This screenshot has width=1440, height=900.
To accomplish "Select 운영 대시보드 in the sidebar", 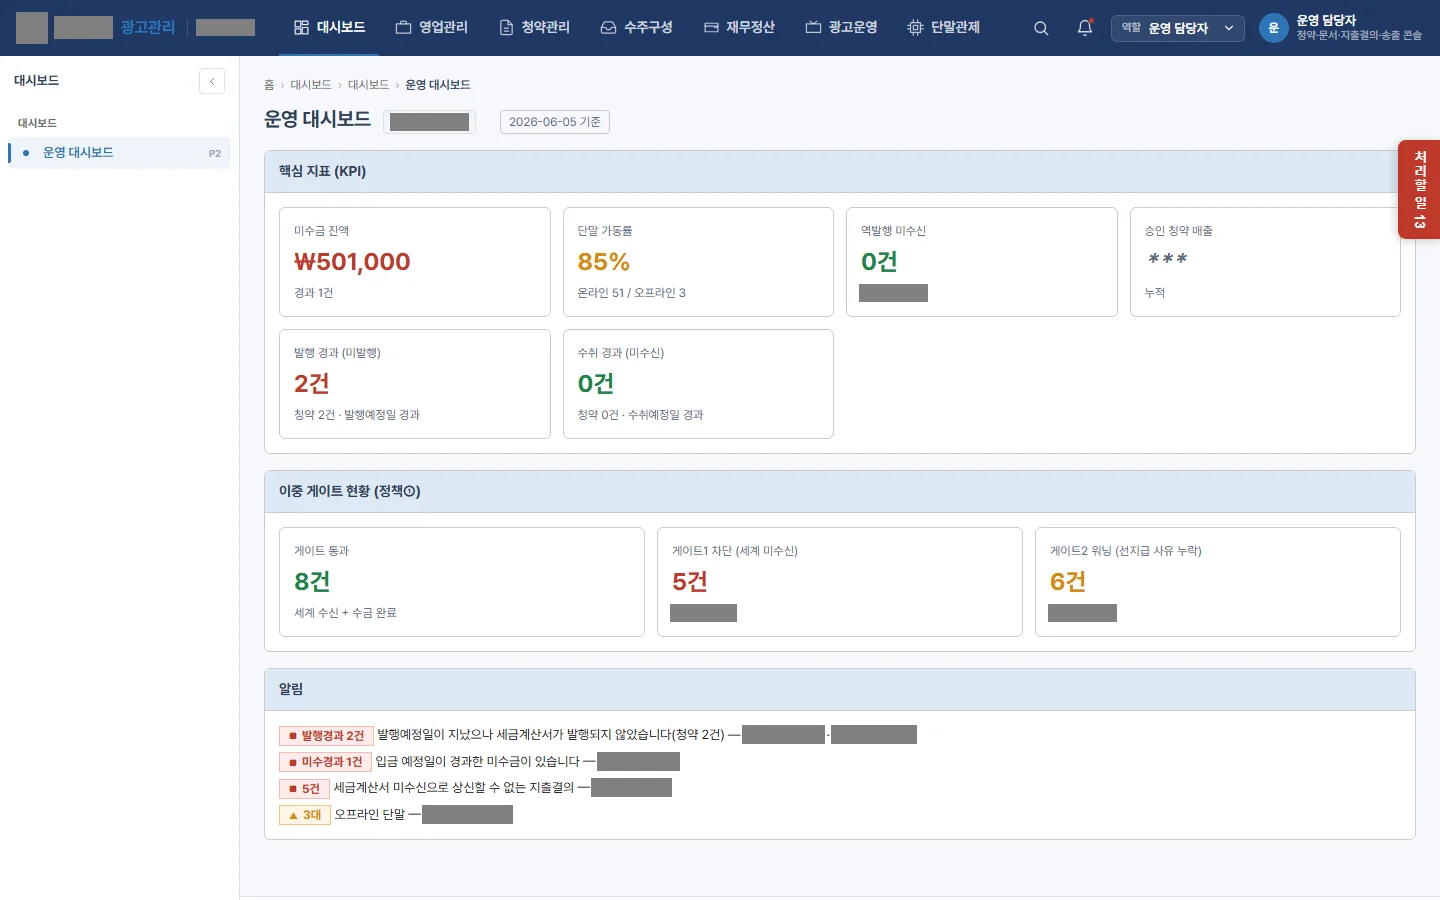I will [119, 153].
